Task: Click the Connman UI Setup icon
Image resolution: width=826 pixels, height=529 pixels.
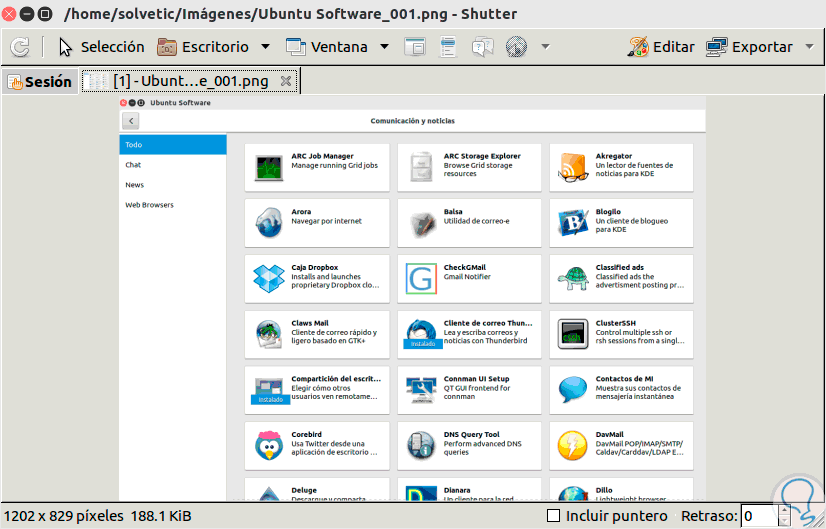Action: pos(421,390)
